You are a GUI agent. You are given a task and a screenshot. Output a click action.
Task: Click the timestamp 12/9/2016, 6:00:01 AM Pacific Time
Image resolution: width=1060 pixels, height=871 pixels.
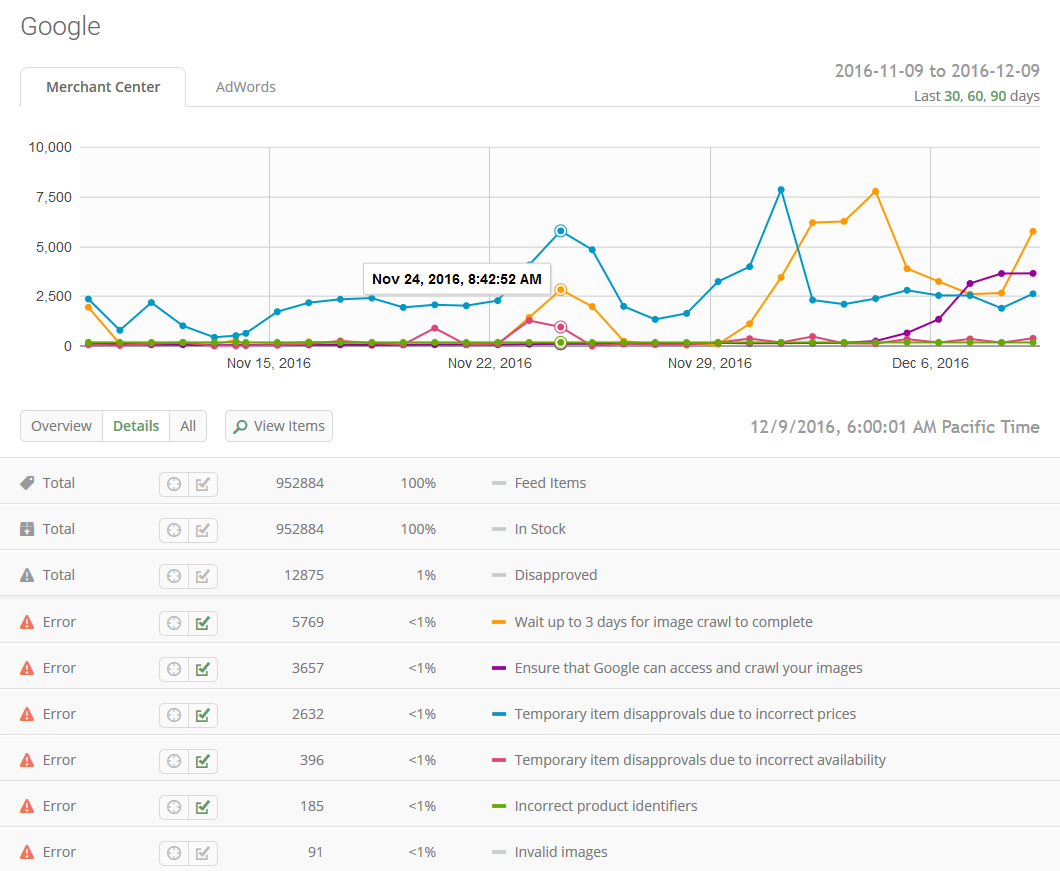tap(894, 427)
